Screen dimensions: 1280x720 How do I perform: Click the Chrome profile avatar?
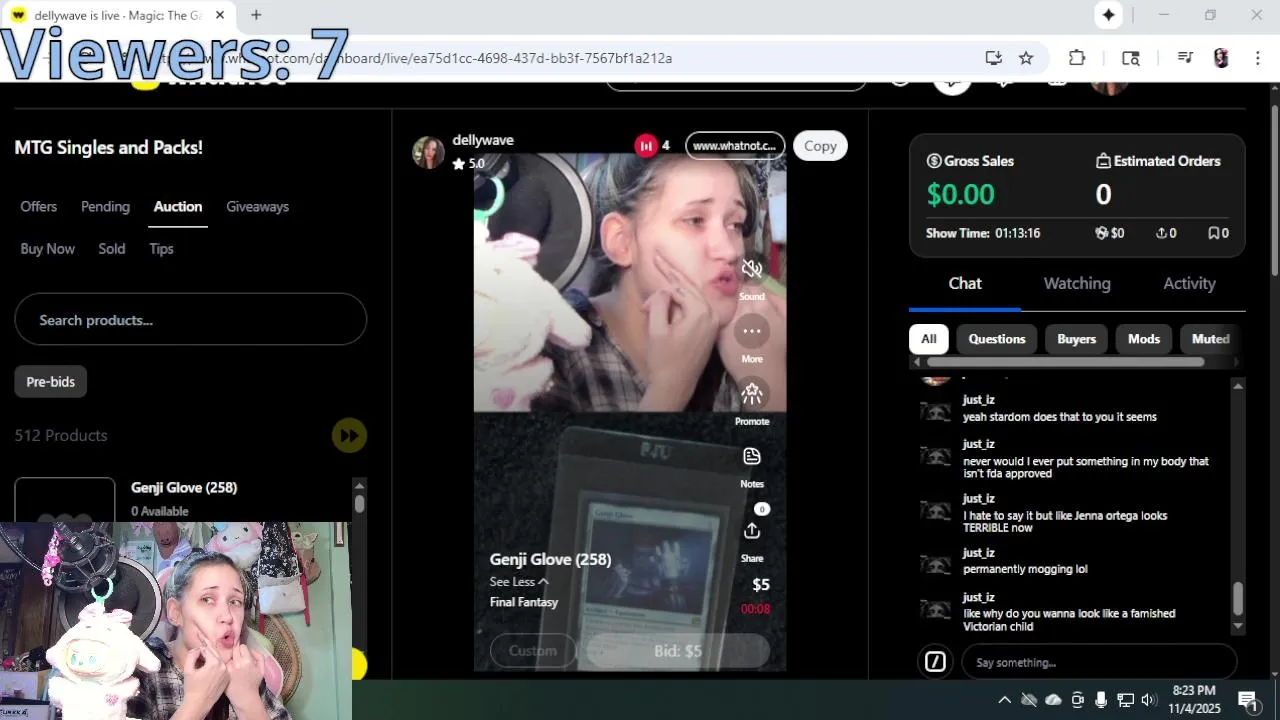point(1221,58)
